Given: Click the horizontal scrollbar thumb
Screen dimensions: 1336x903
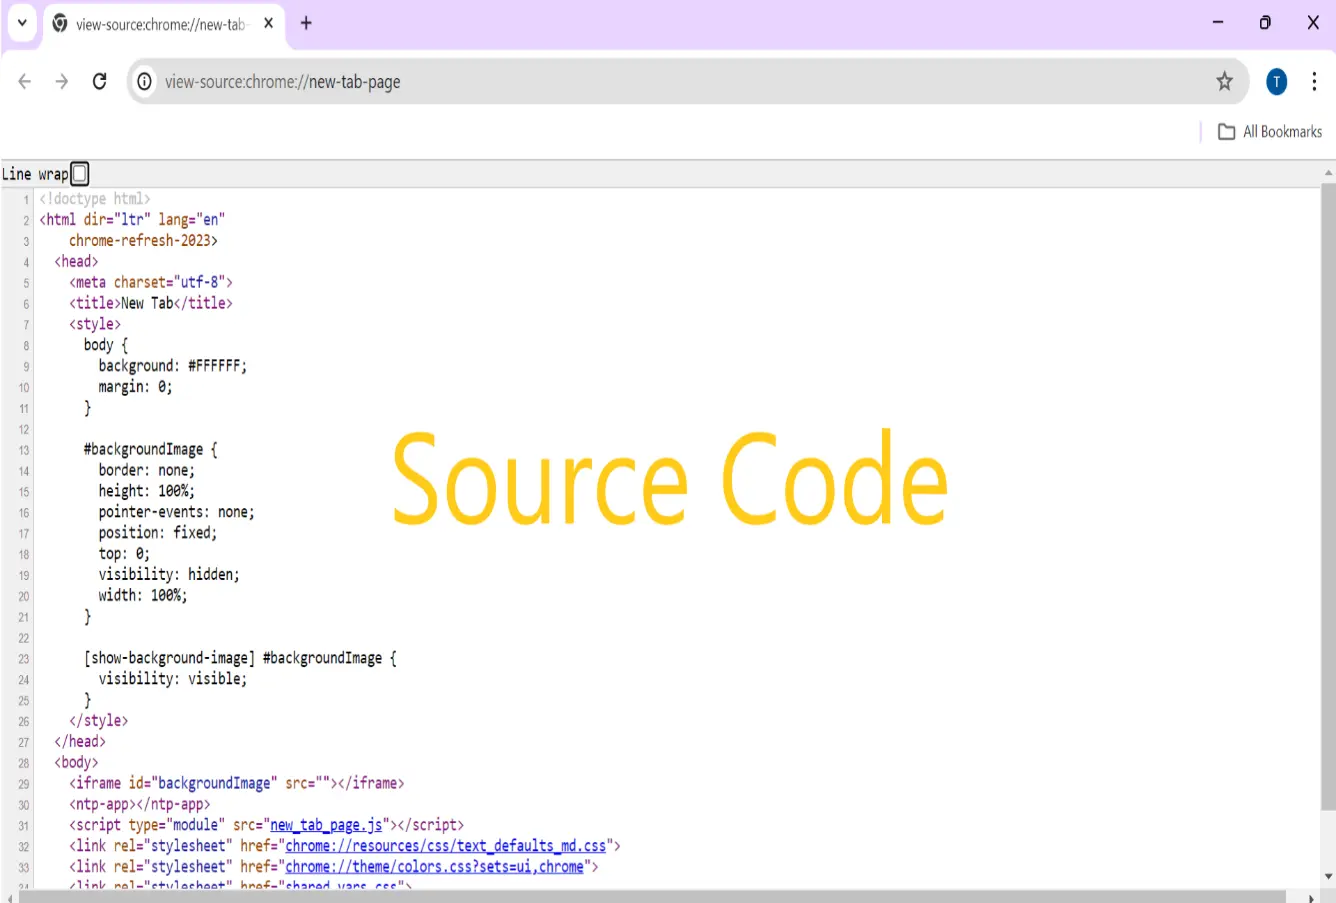Looking at the screenshot, I should tap(652, 896).
